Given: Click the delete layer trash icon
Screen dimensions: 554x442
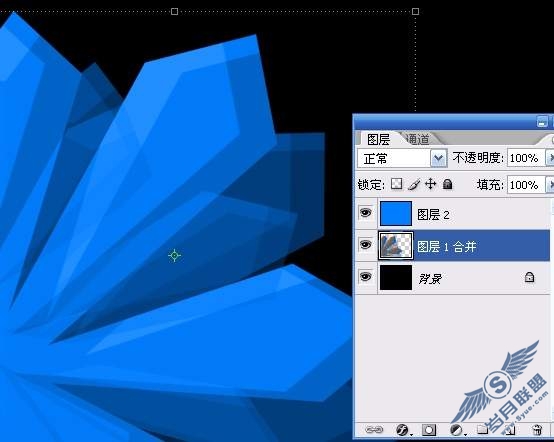Looking at the screenshot, I should coord(537,430).
